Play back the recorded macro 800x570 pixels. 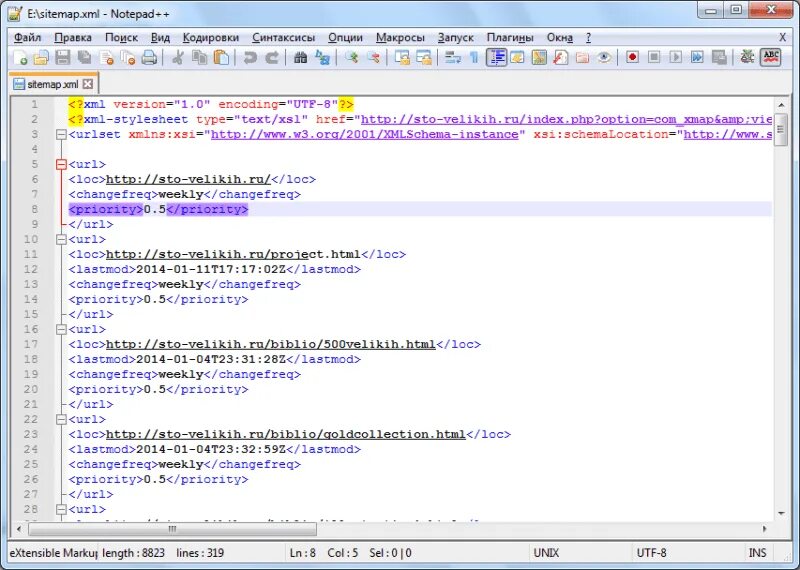(x=676, y=57)
